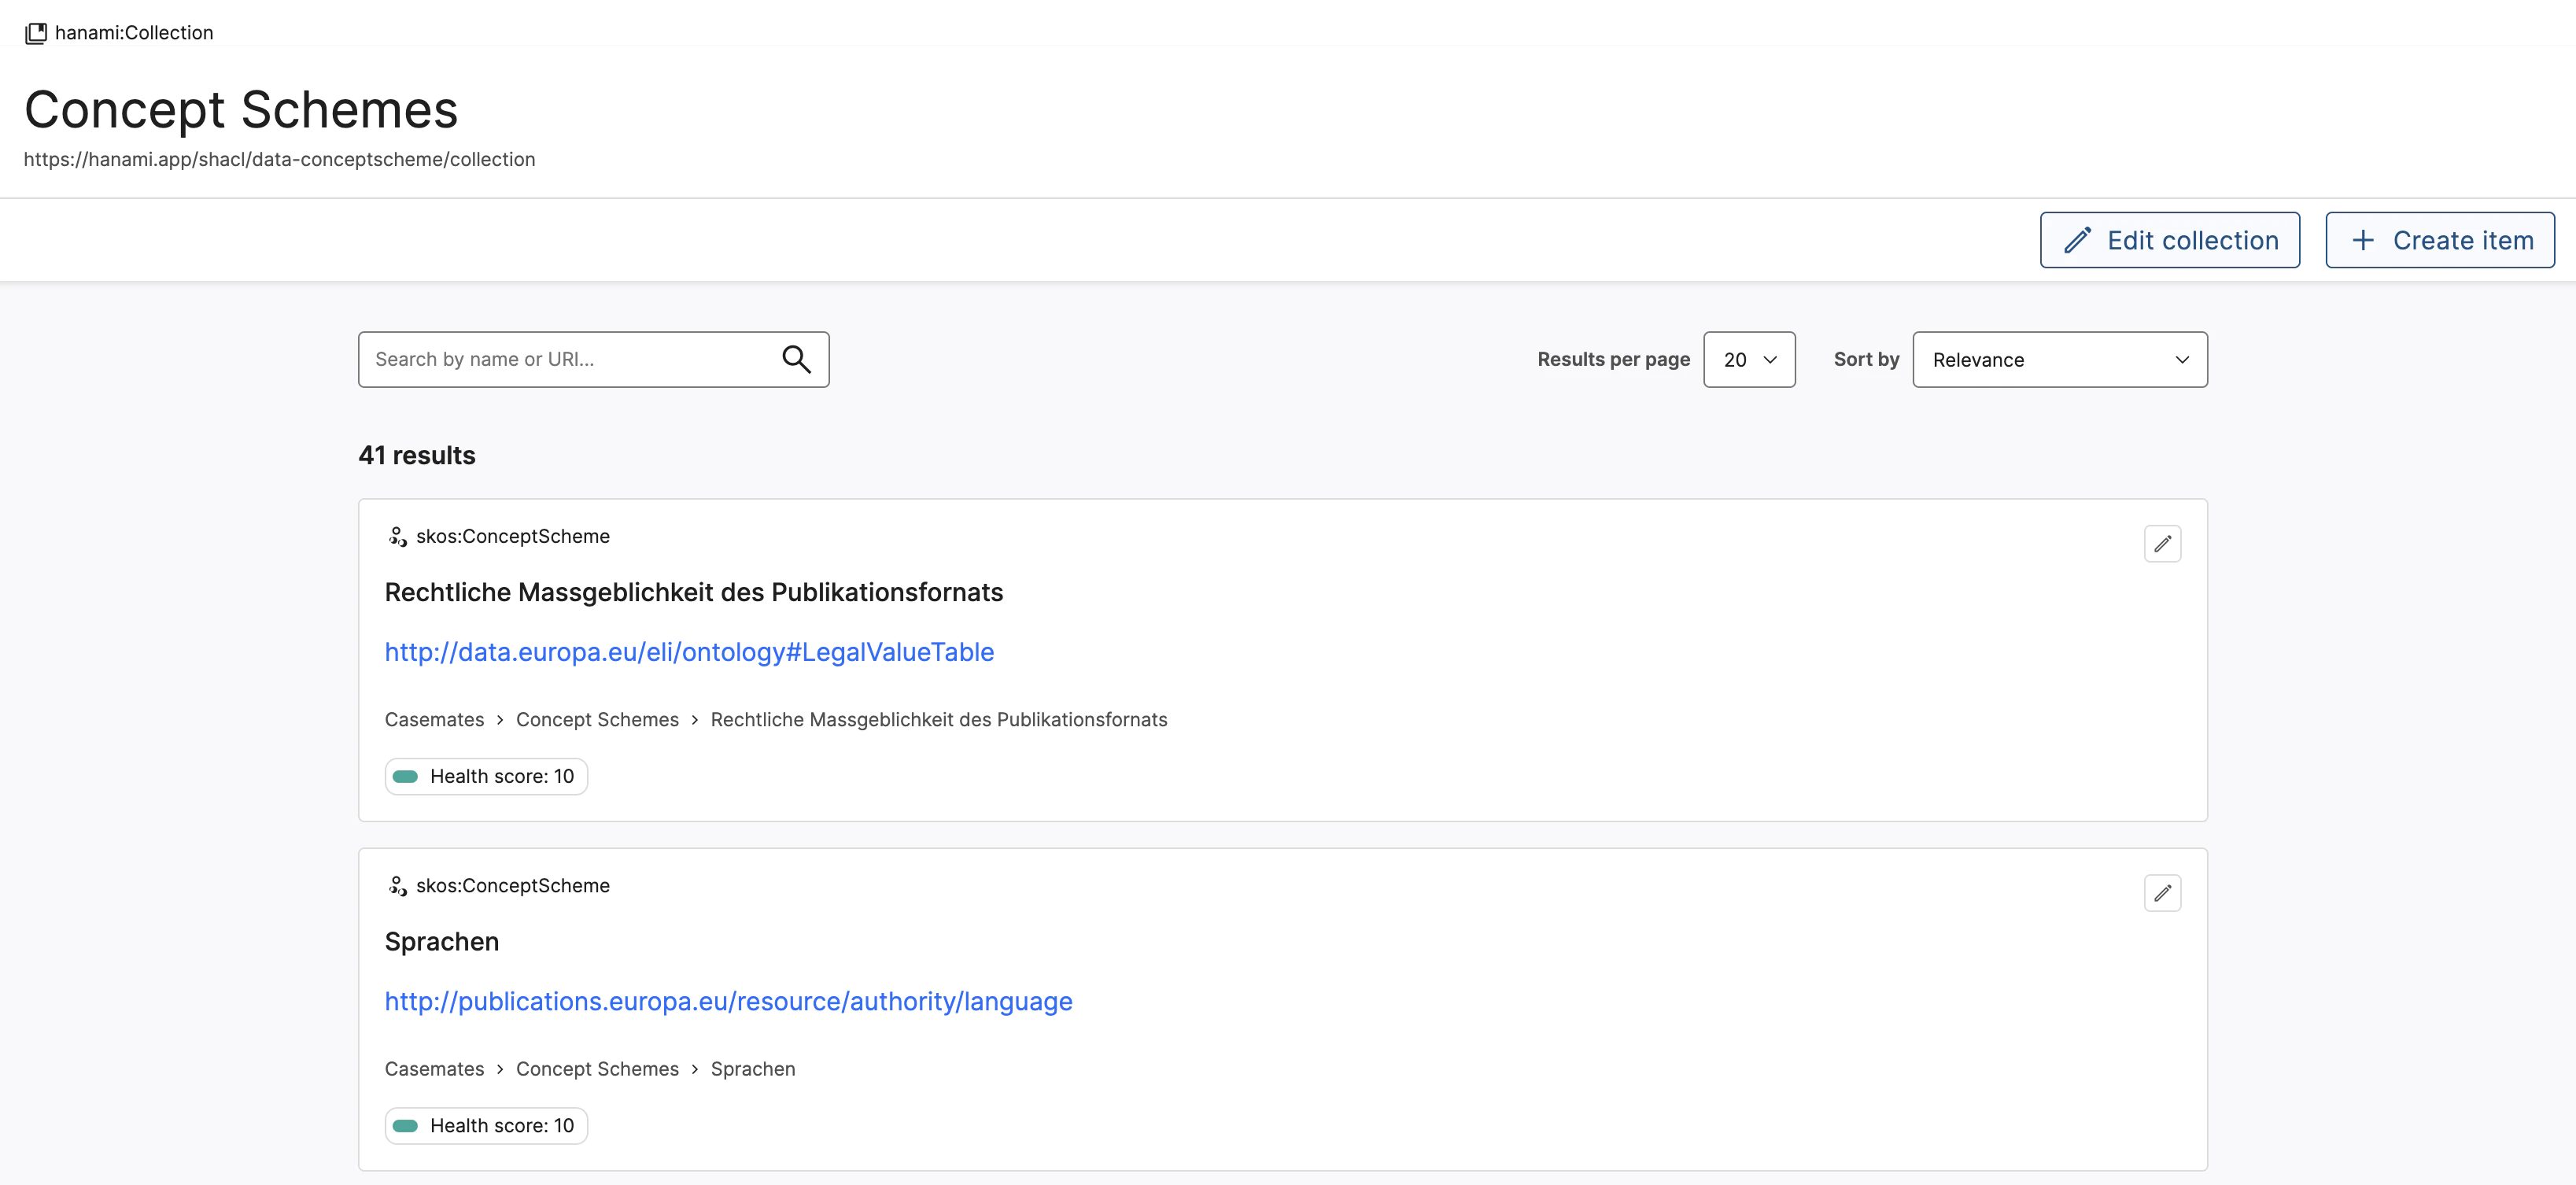Screen dimensions: 2576x1185
Task: Click the hanami:Collection icon in header
Action: click(36, 33)
